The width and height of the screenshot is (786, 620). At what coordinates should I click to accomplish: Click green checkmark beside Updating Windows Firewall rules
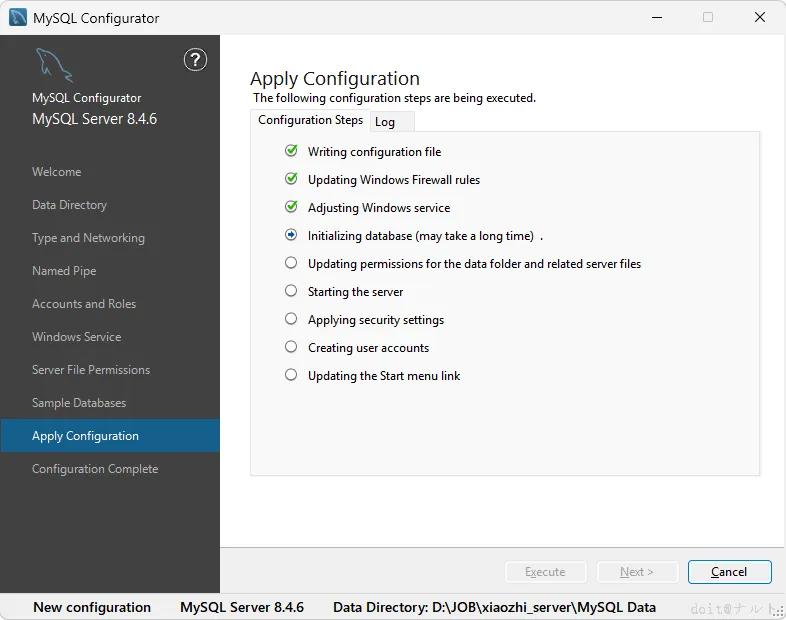click(291, 179)
